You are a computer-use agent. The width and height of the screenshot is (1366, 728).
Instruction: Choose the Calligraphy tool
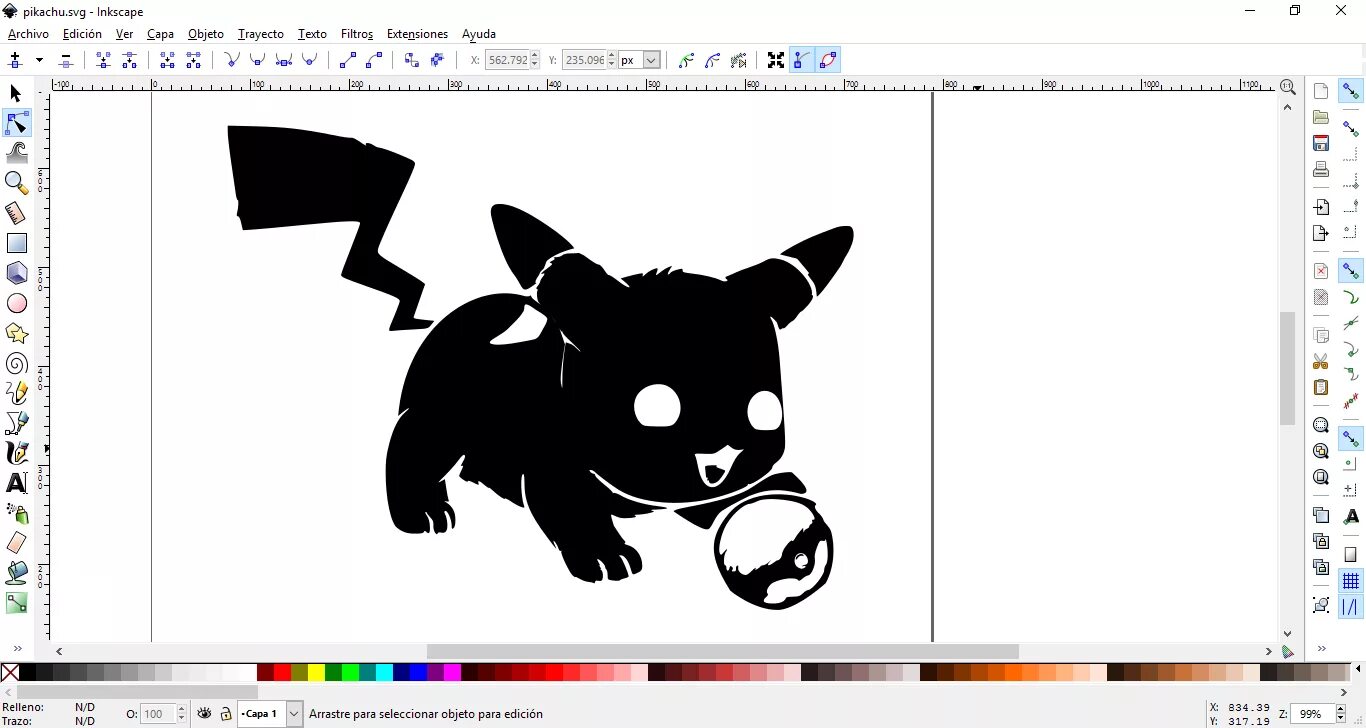16,453
